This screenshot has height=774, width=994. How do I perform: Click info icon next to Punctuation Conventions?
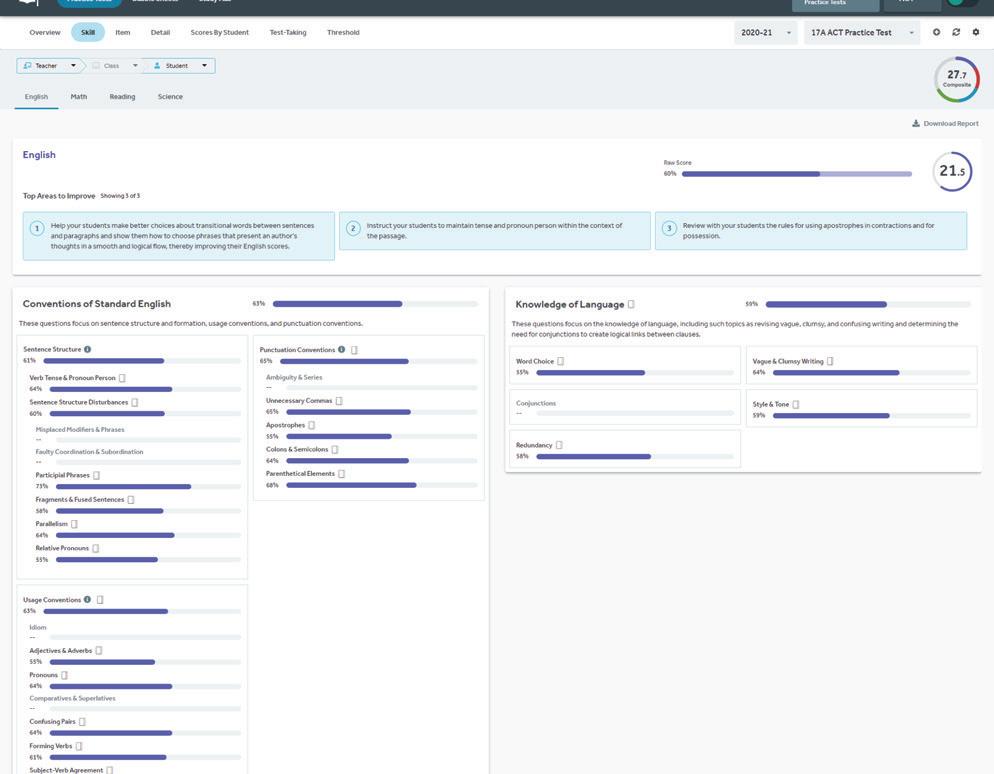coord(342,349)
